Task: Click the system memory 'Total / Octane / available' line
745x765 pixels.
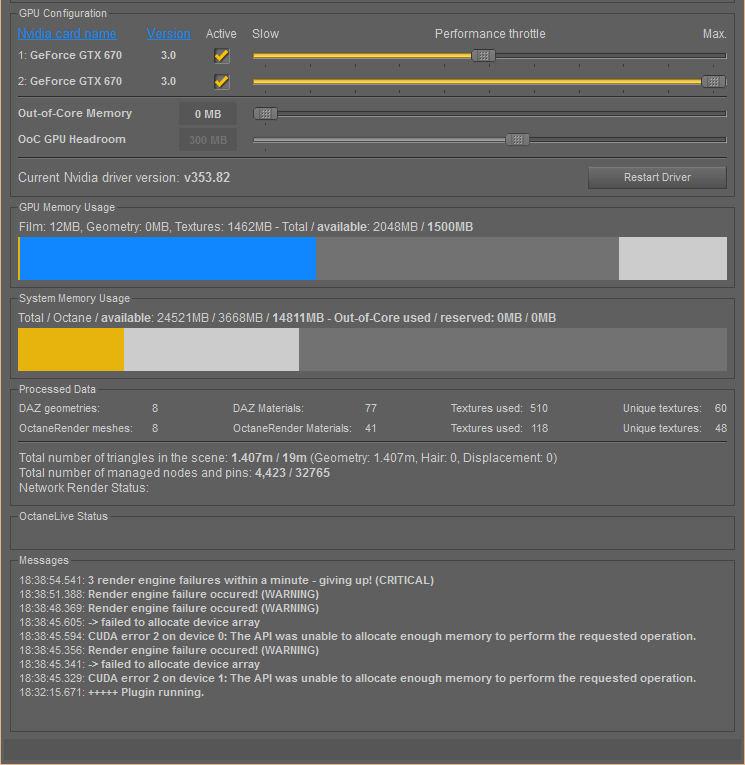Action: tap(287, 318)
